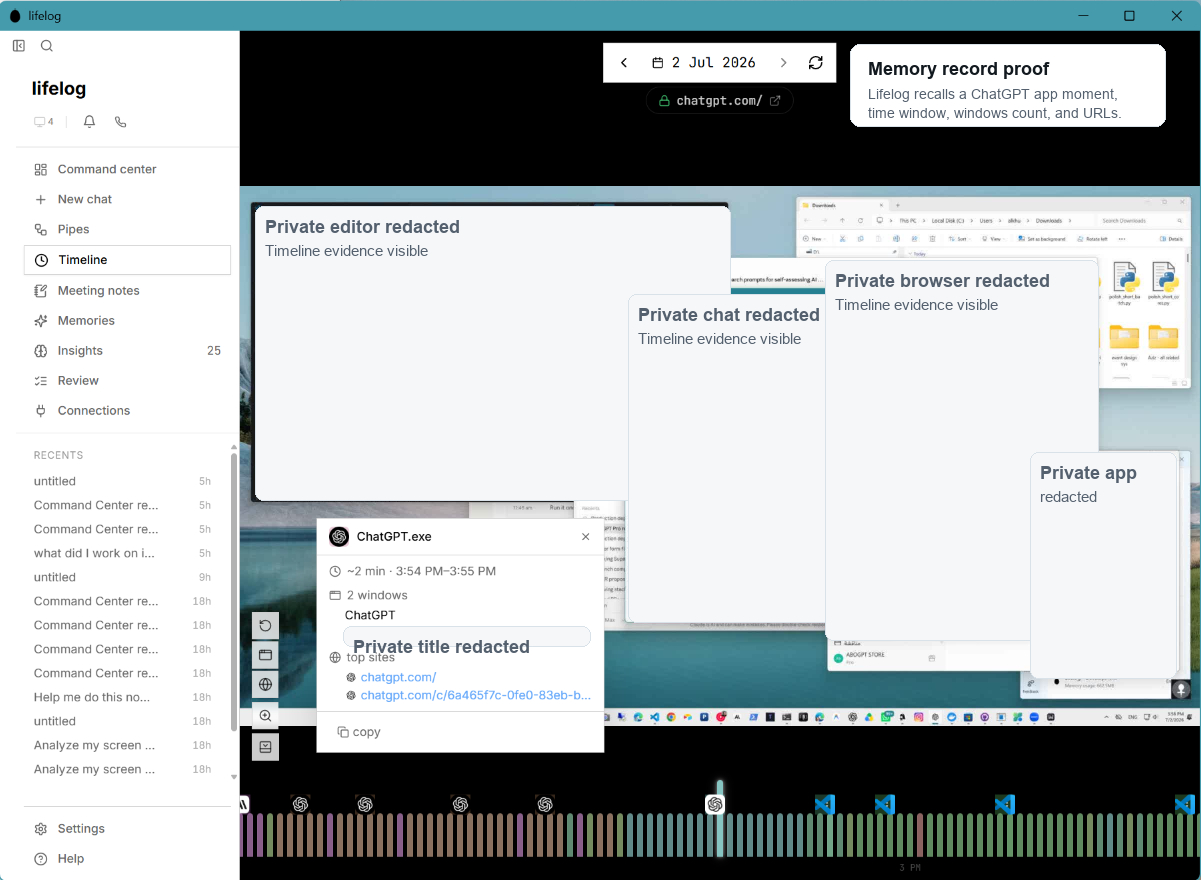Open Memories
This screenshot has width=1201, height=880.
[x=127, y=320]
